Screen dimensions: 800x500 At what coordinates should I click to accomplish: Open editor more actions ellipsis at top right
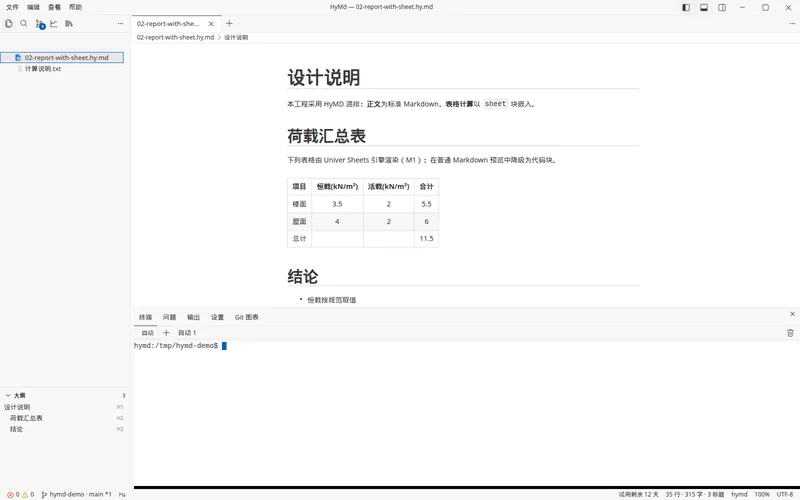[x=792, y=23]
